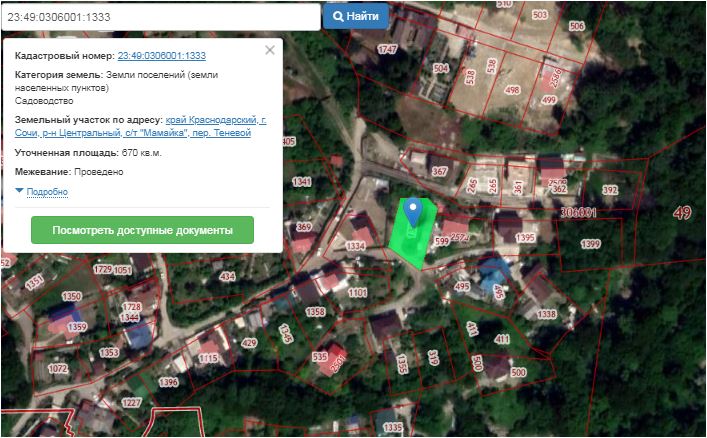
Task: Select parcel 2586 on the map
Action: click(x=556, y=78)
